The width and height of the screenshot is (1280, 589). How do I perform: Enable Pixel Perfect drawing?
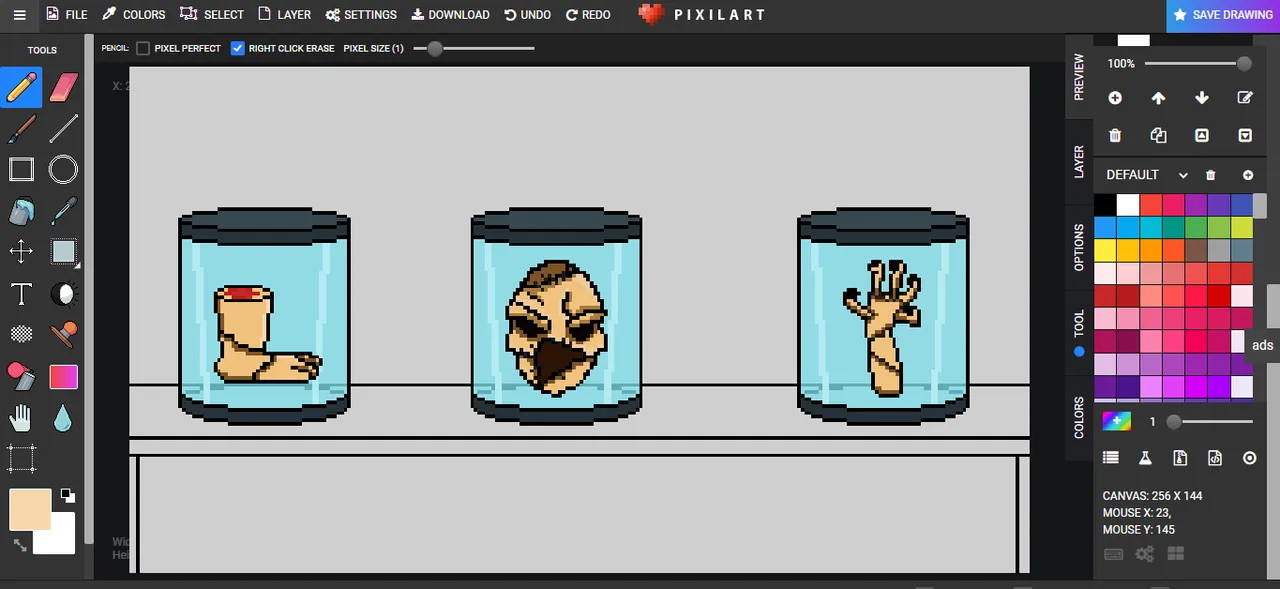pos(143,48)
